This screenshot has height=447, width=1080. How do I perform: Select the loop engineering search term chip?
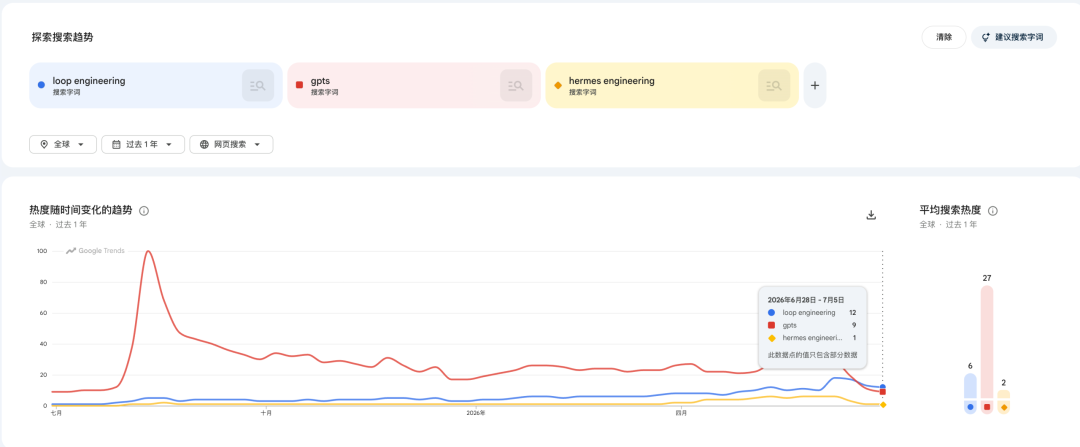click(156, 85)
